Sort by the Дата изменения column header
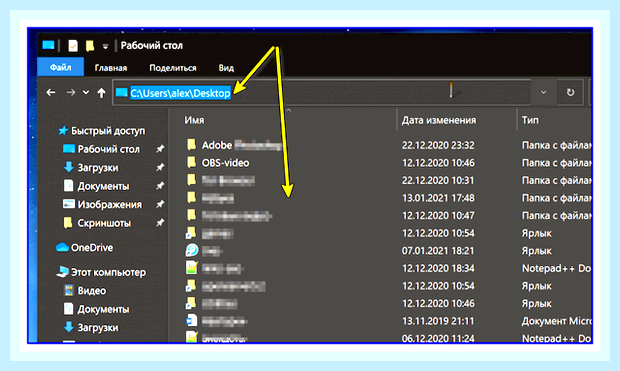 pyautogui.click(x=439, y=120)
